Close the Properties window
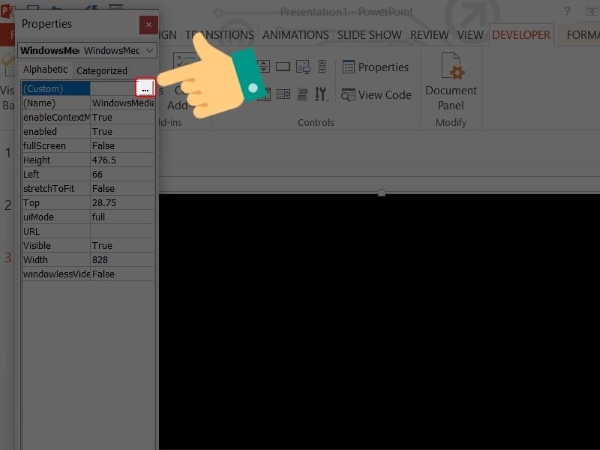 148,25
